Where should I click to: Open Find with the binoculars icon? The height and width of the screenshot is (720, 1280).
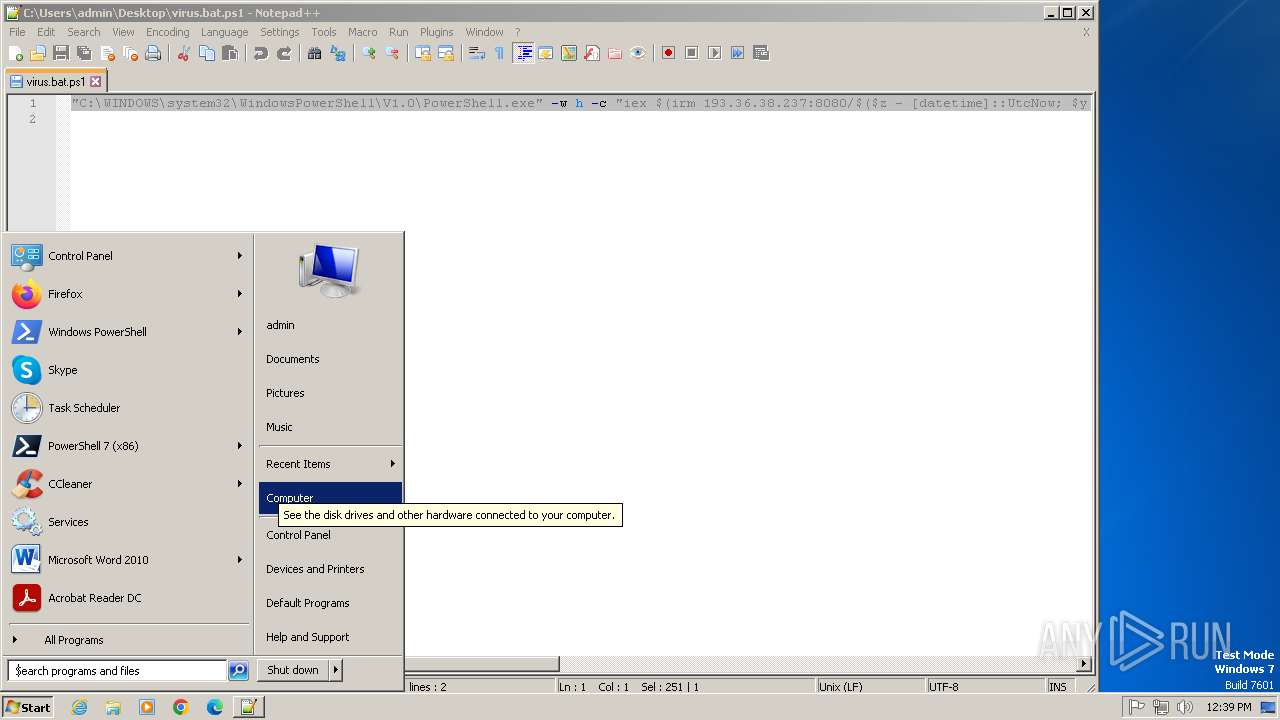click(314, 53)
